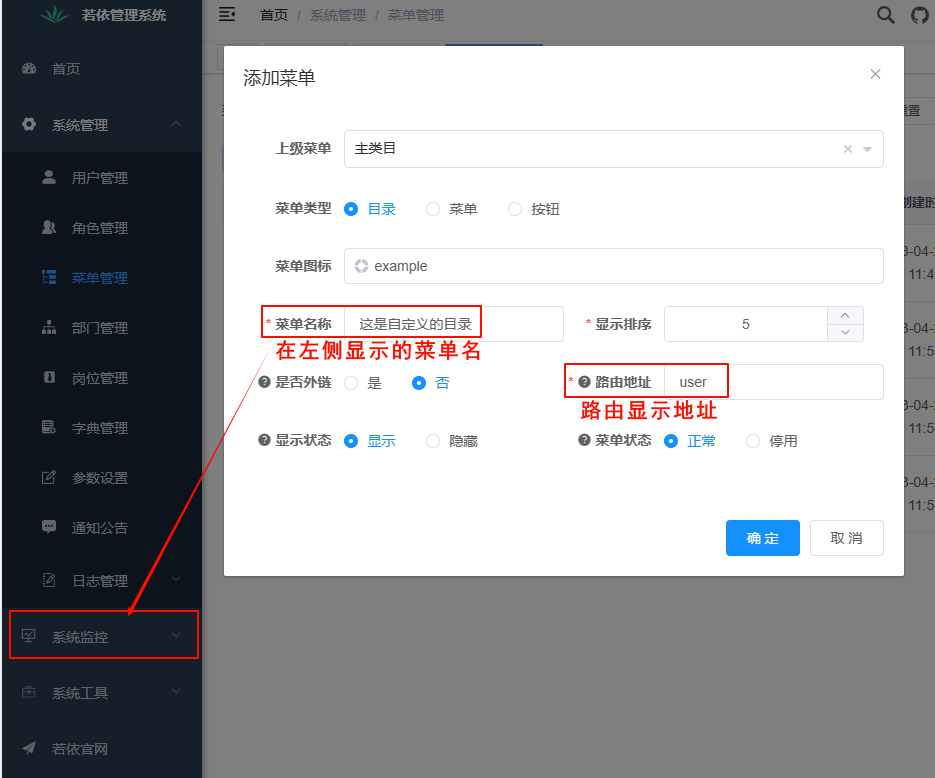Click the 系统管理 breadcrumb
Viewport: 935px width, 778px height.
338,15
